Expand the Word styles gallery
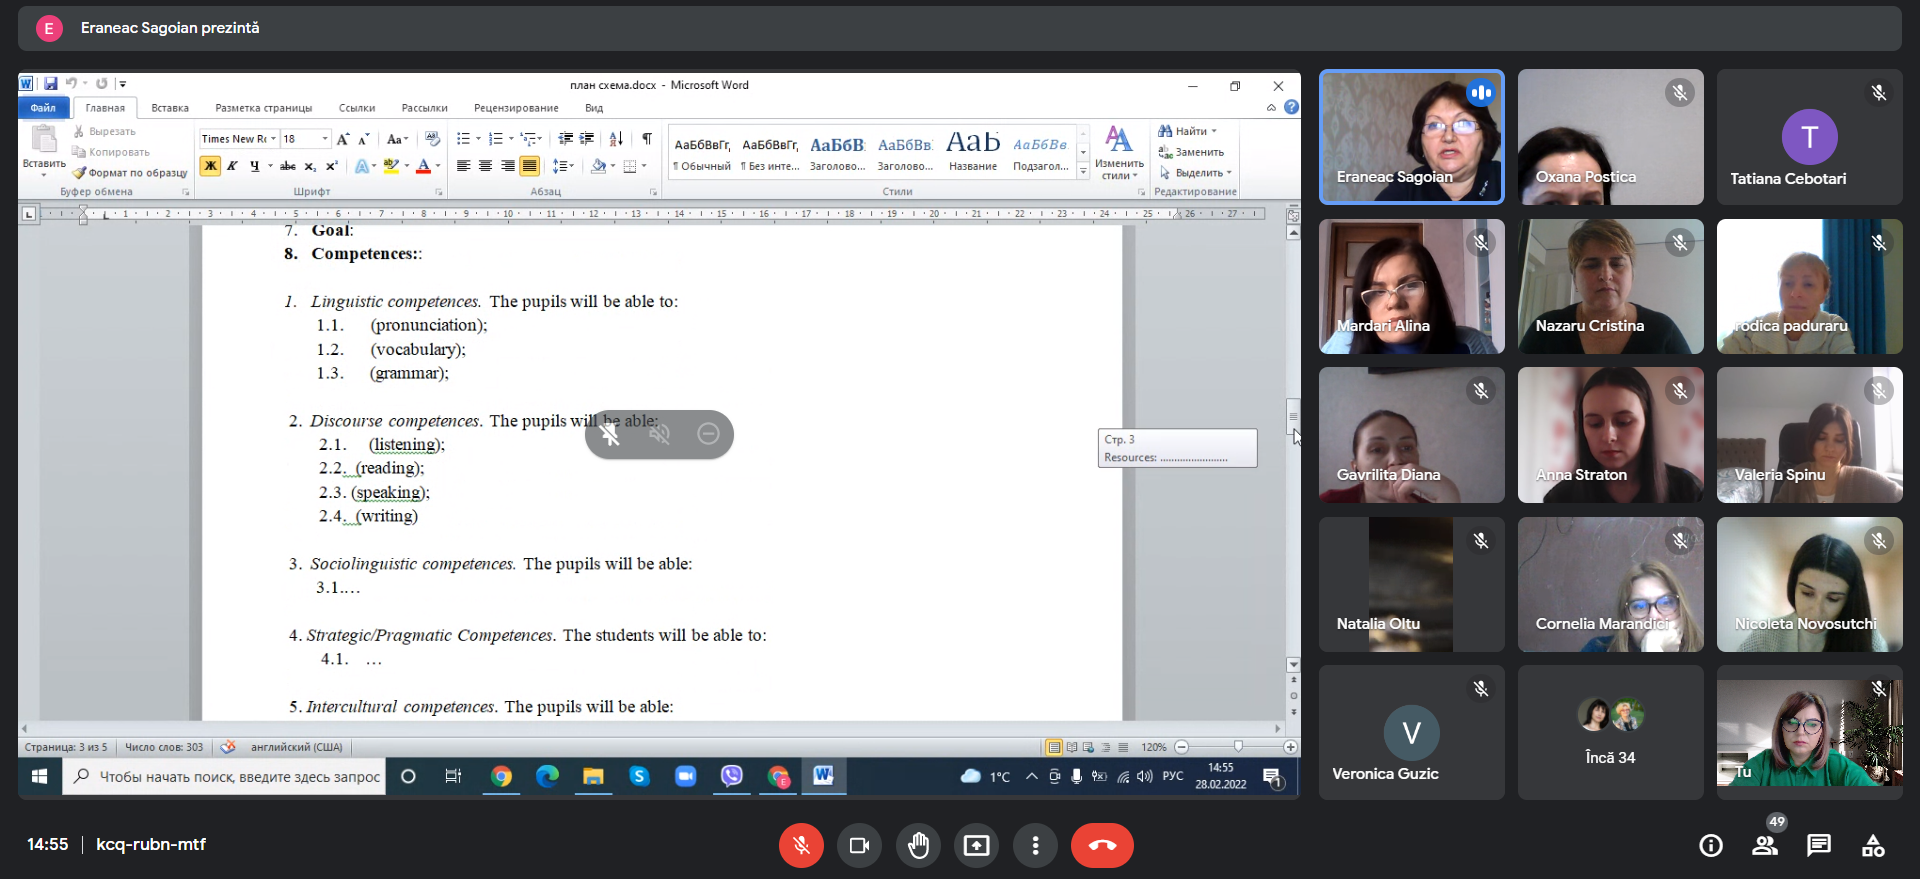The image size is (1920, 879). tap(1083, 172)
